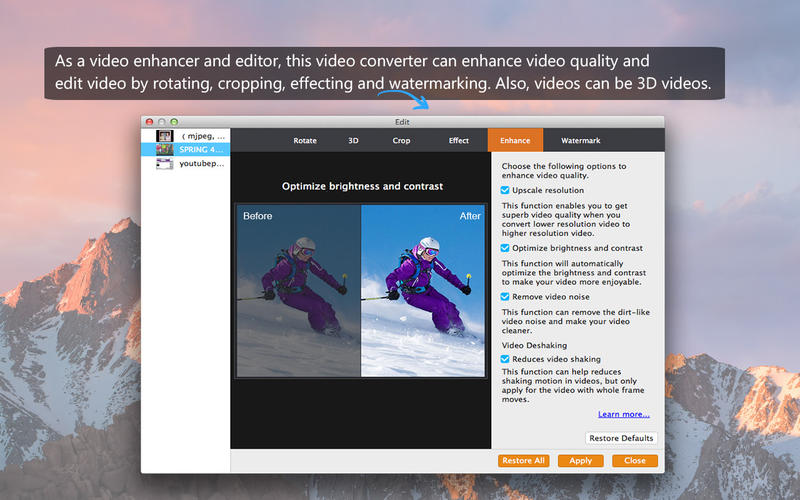Open the Rotate tab

click(x=305, y=141)
